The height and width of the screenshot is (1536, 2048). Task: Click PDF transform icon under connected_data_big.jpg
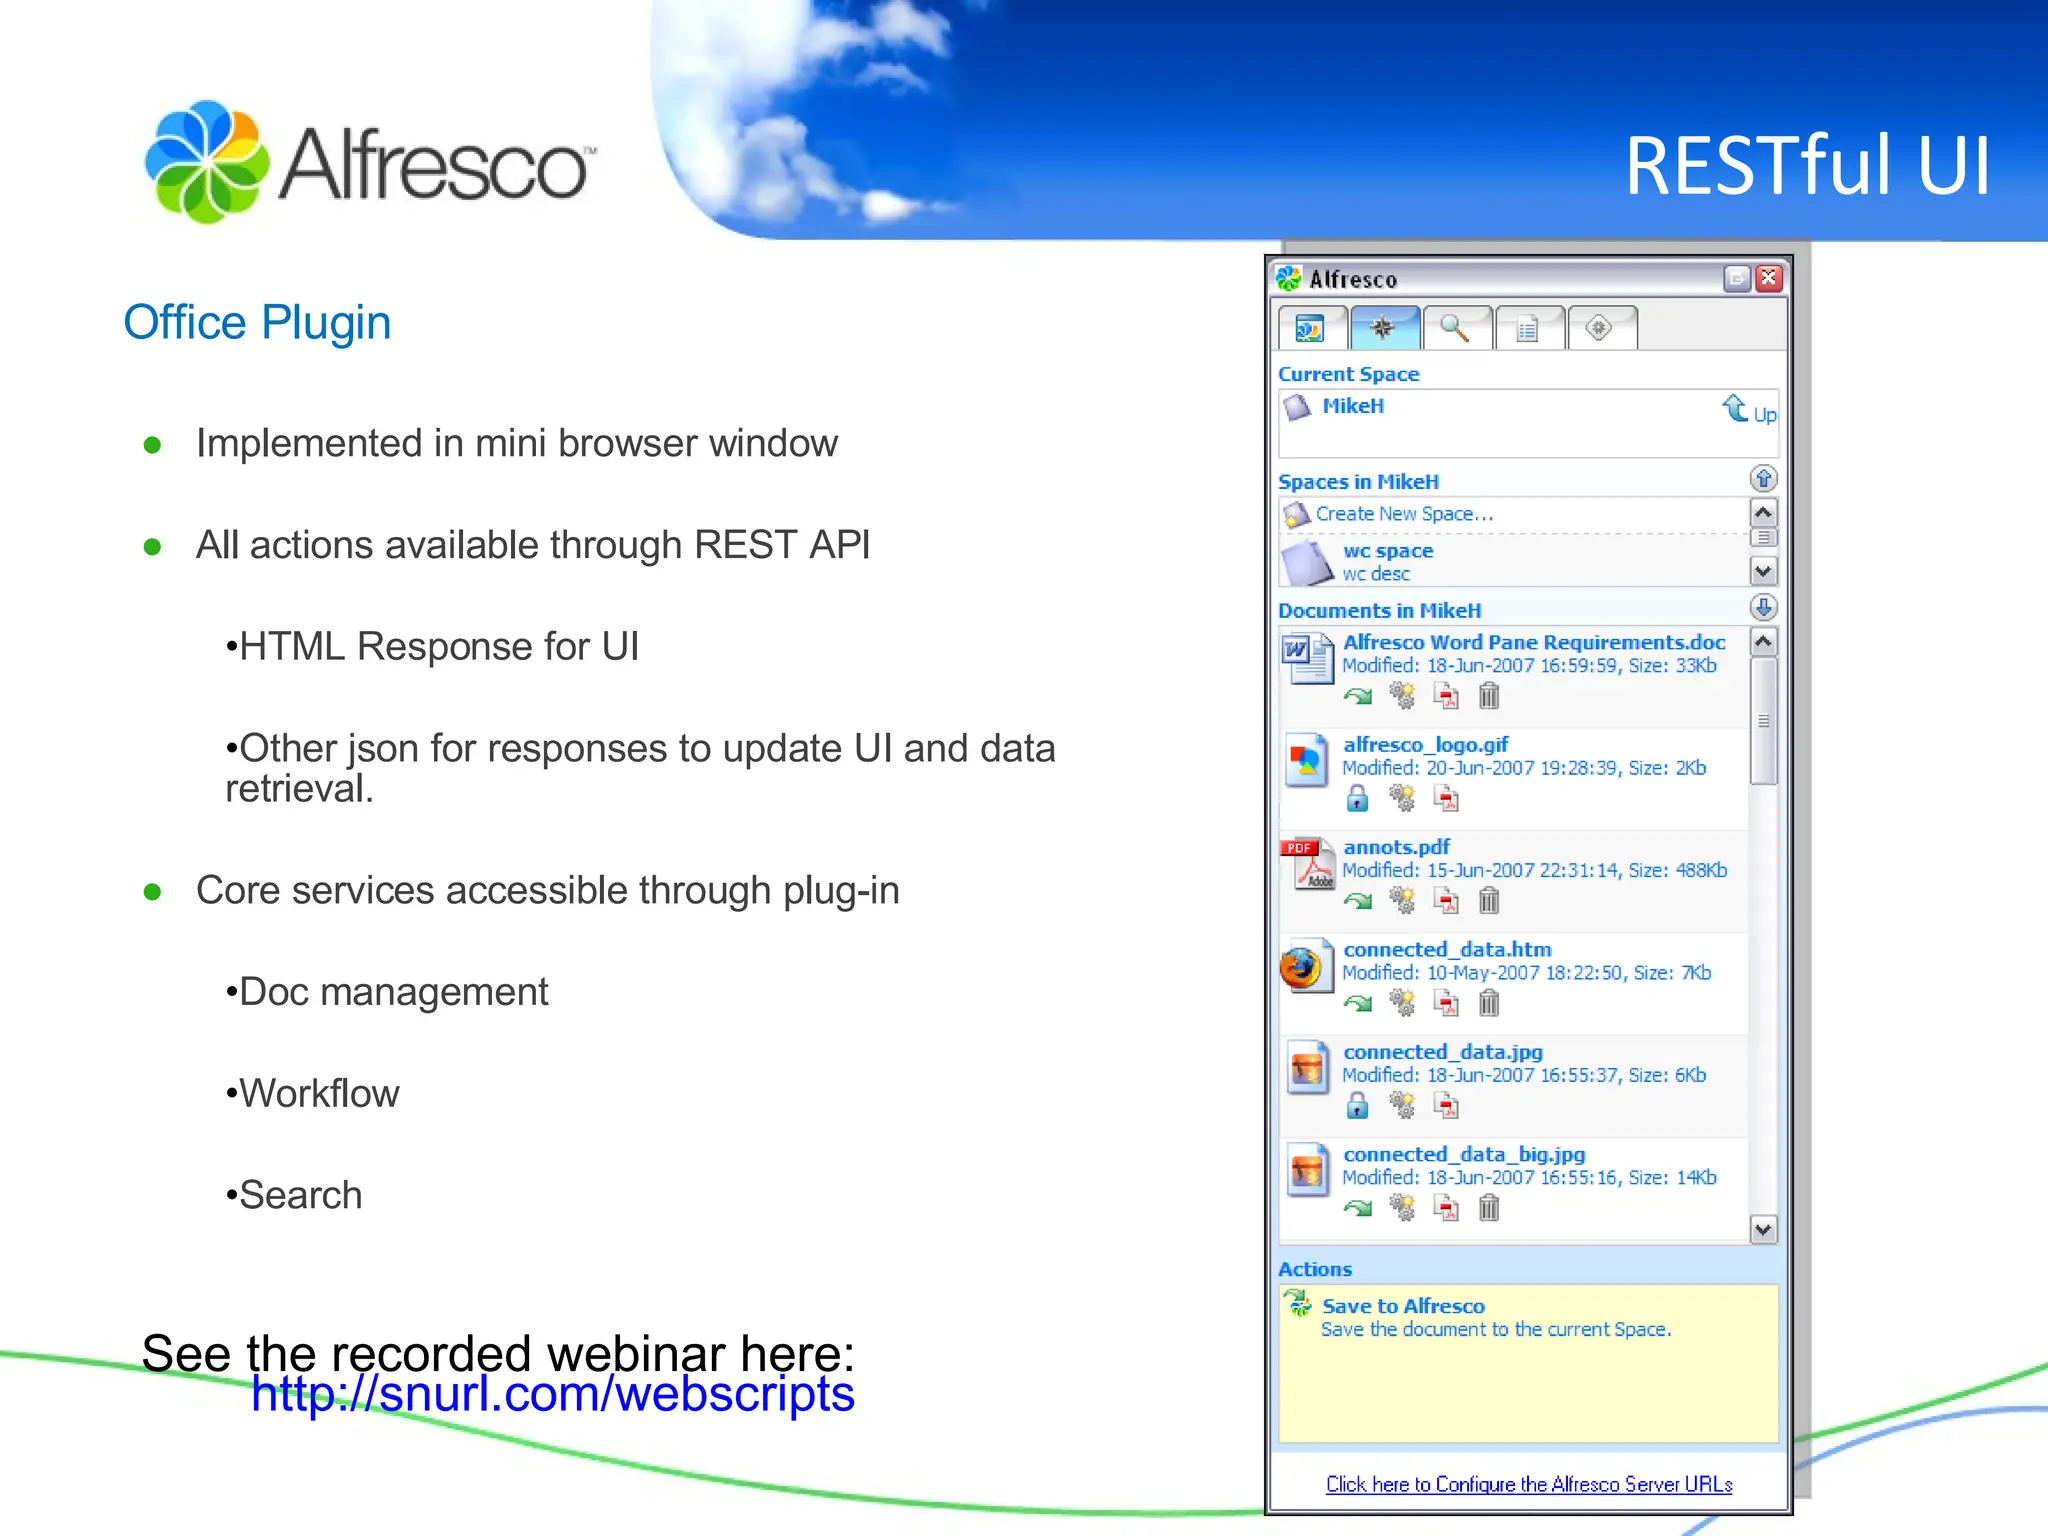1446,1208
